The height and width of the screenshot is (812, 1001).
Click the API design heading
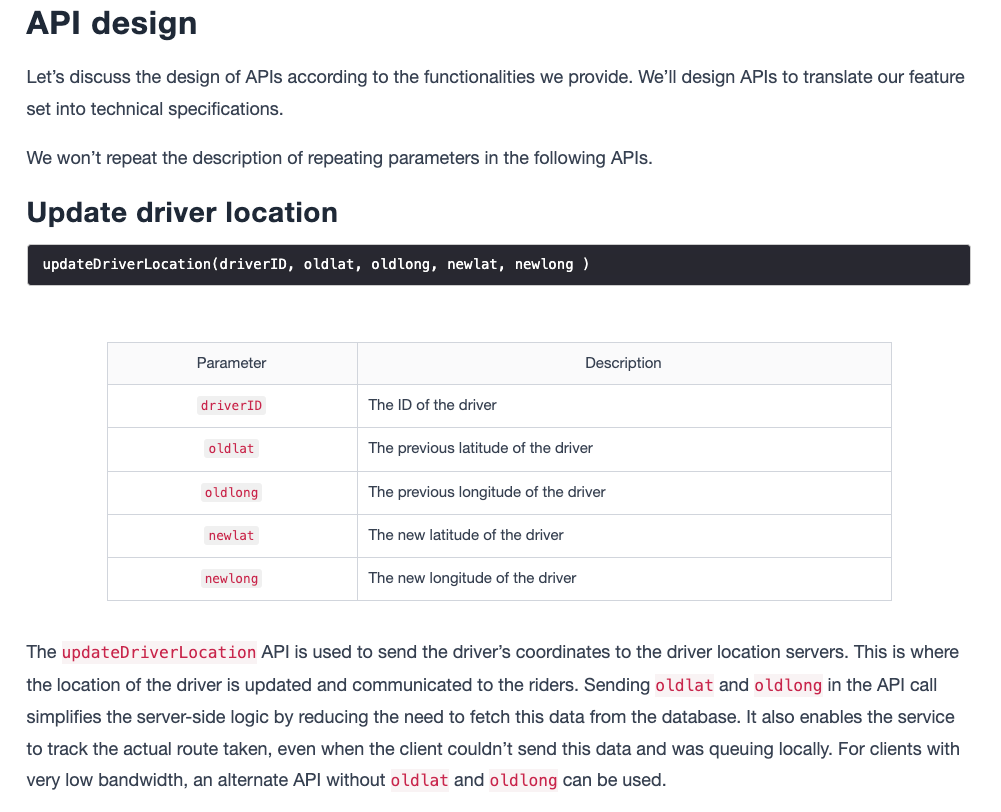112,24
